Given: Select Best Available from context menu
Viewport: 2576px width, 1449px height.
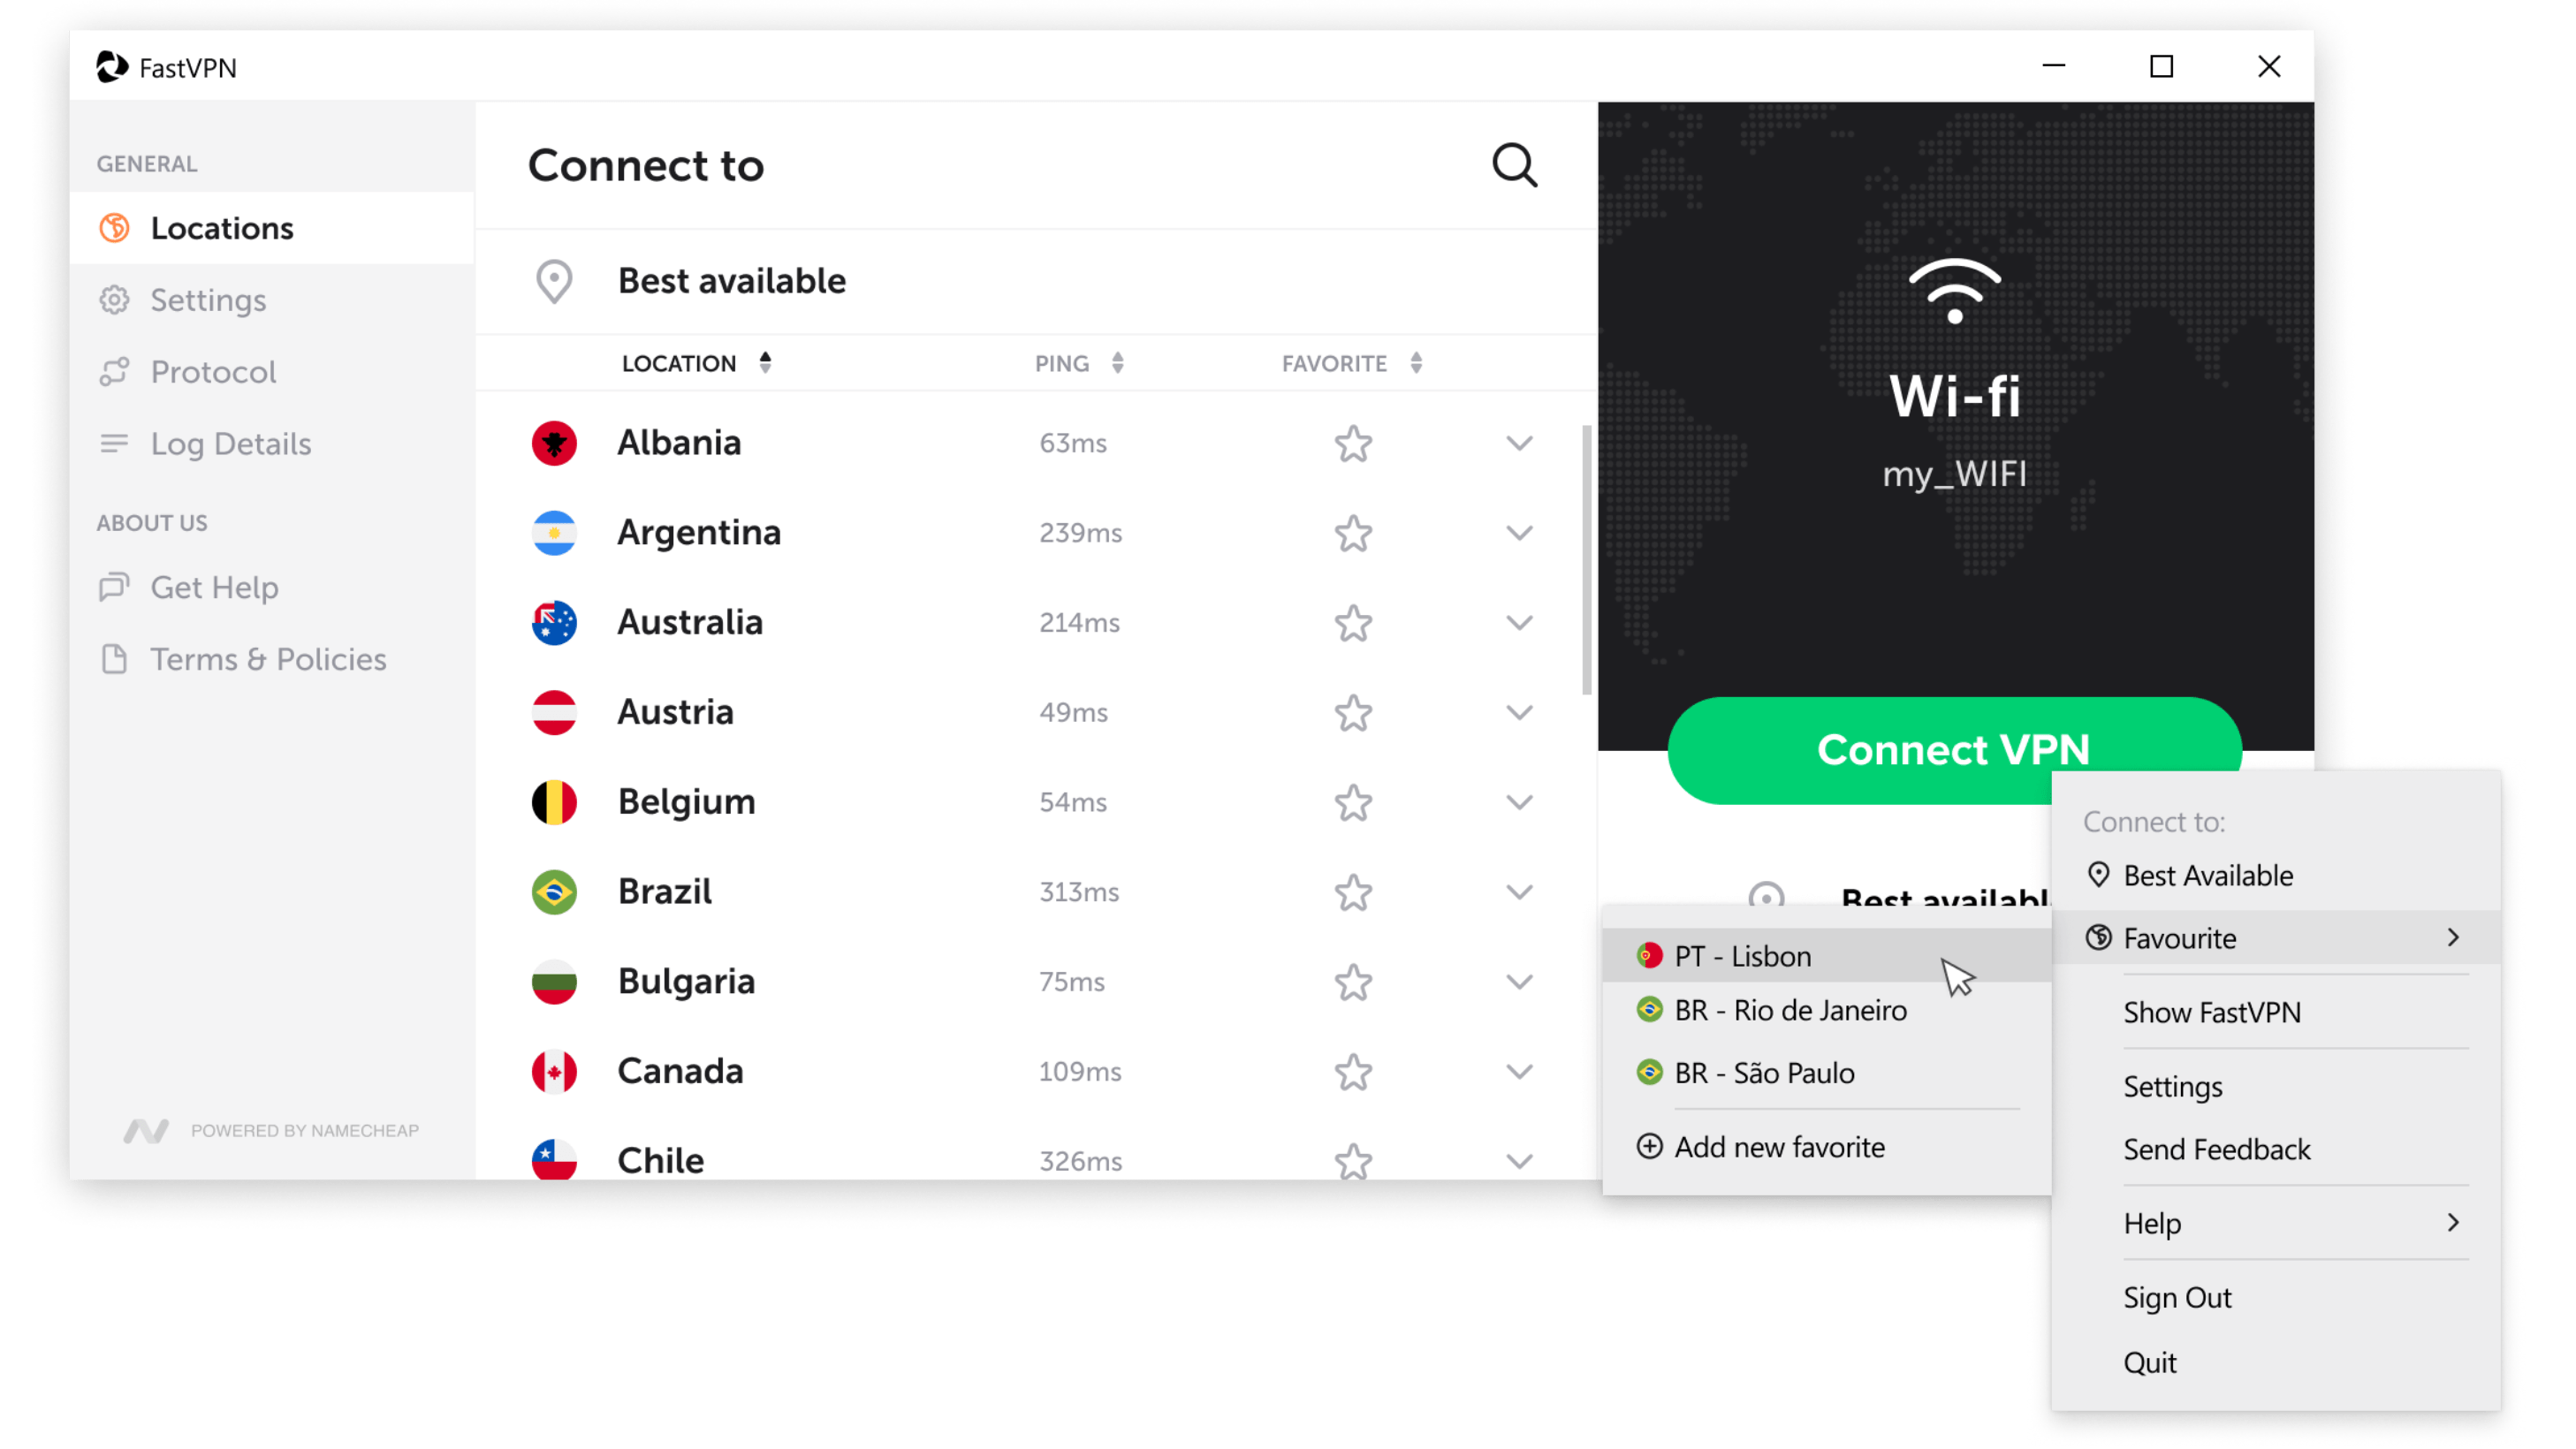Looking at the screenshot, I should pos(2208,876).
